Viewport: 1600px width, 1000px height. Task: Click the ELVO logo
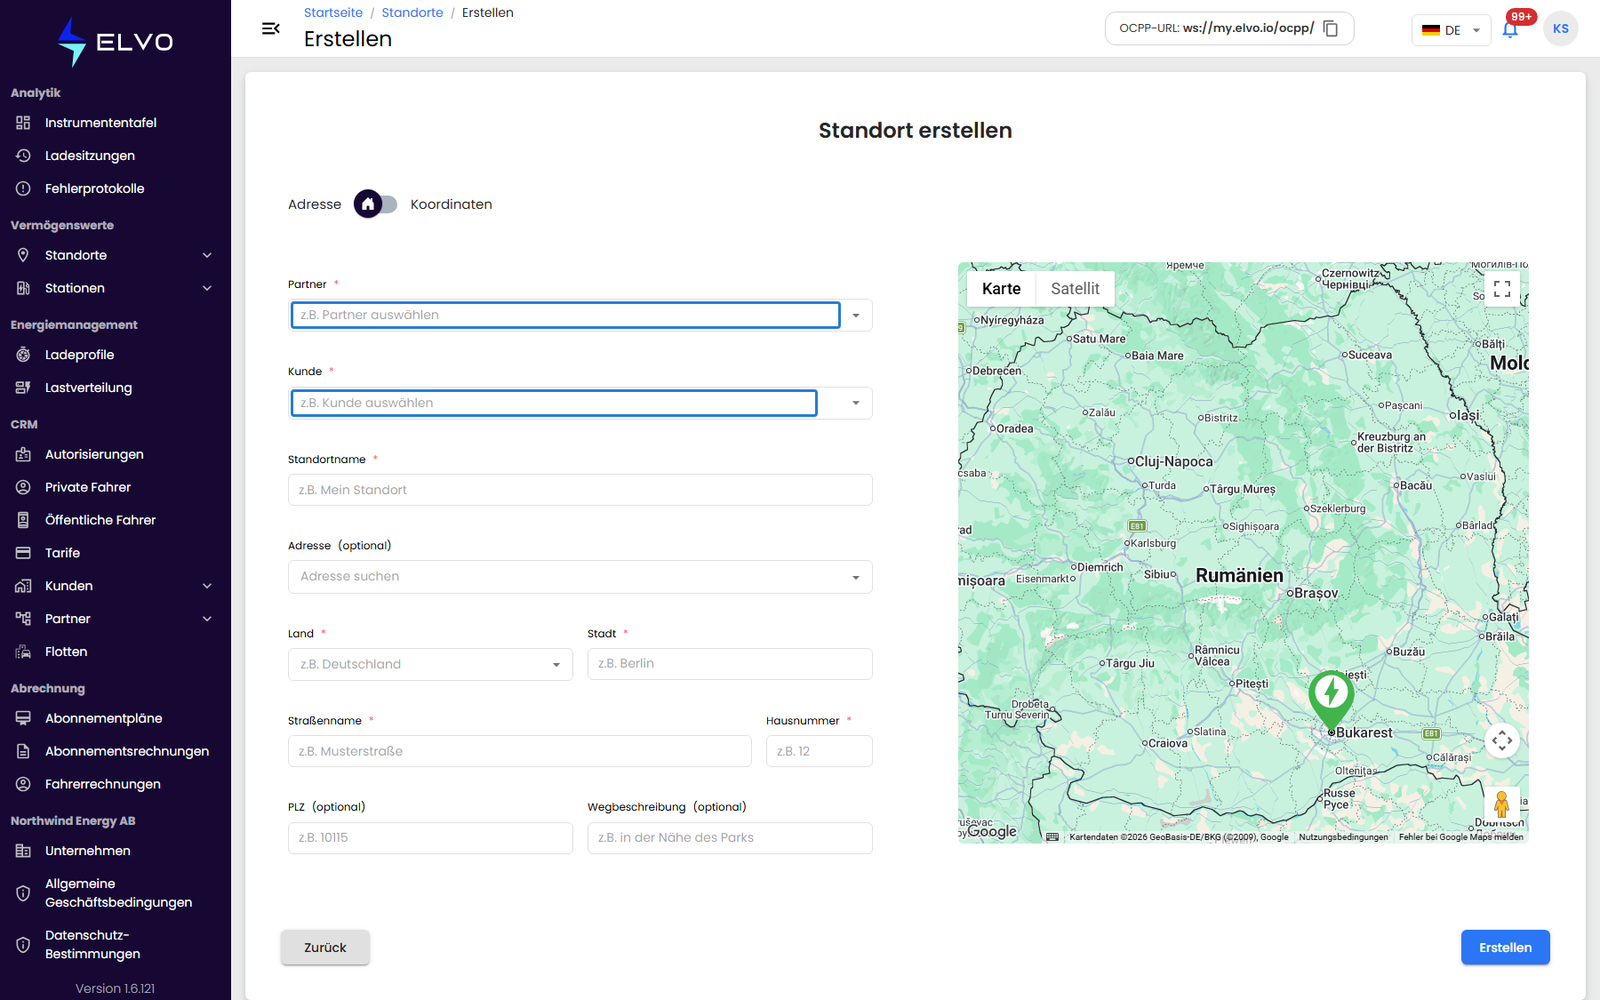pyautogui.click(x=115, y=42)
